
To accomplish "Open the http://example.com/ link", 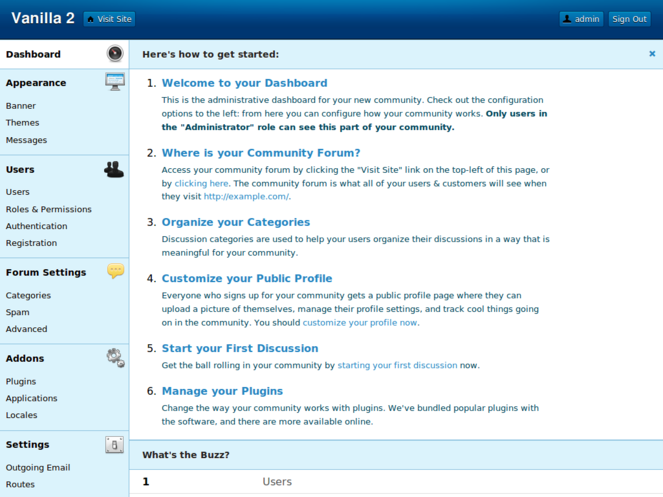I will [247, 197].
